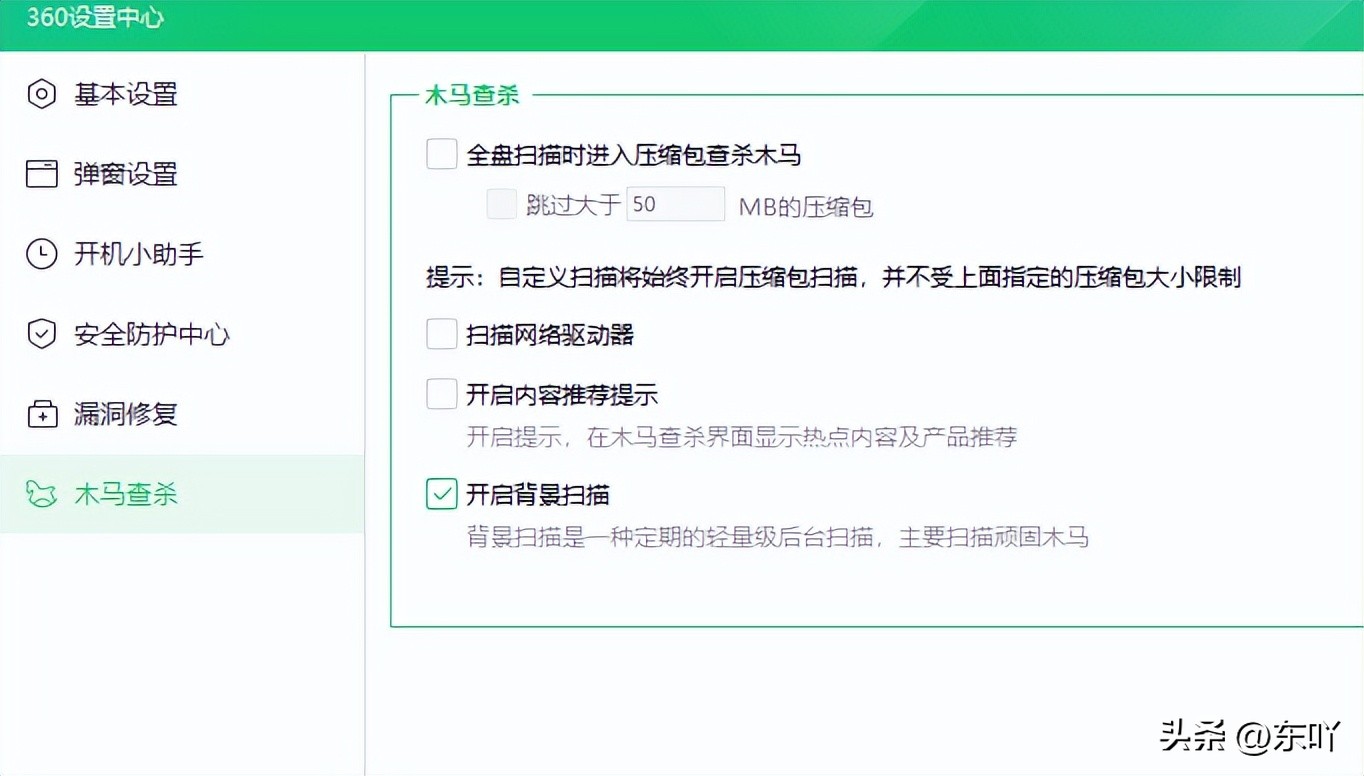This screenshot has height=776, width=1364.
Task: Click the clock icon beside 开机小助手
Action: coord(41,254)
